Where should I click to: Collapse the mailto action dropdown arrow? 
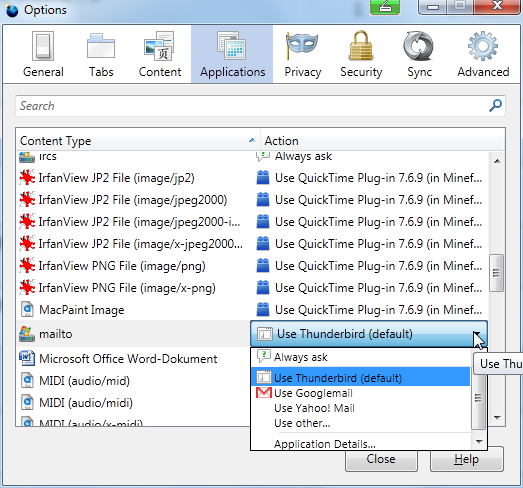478,334
